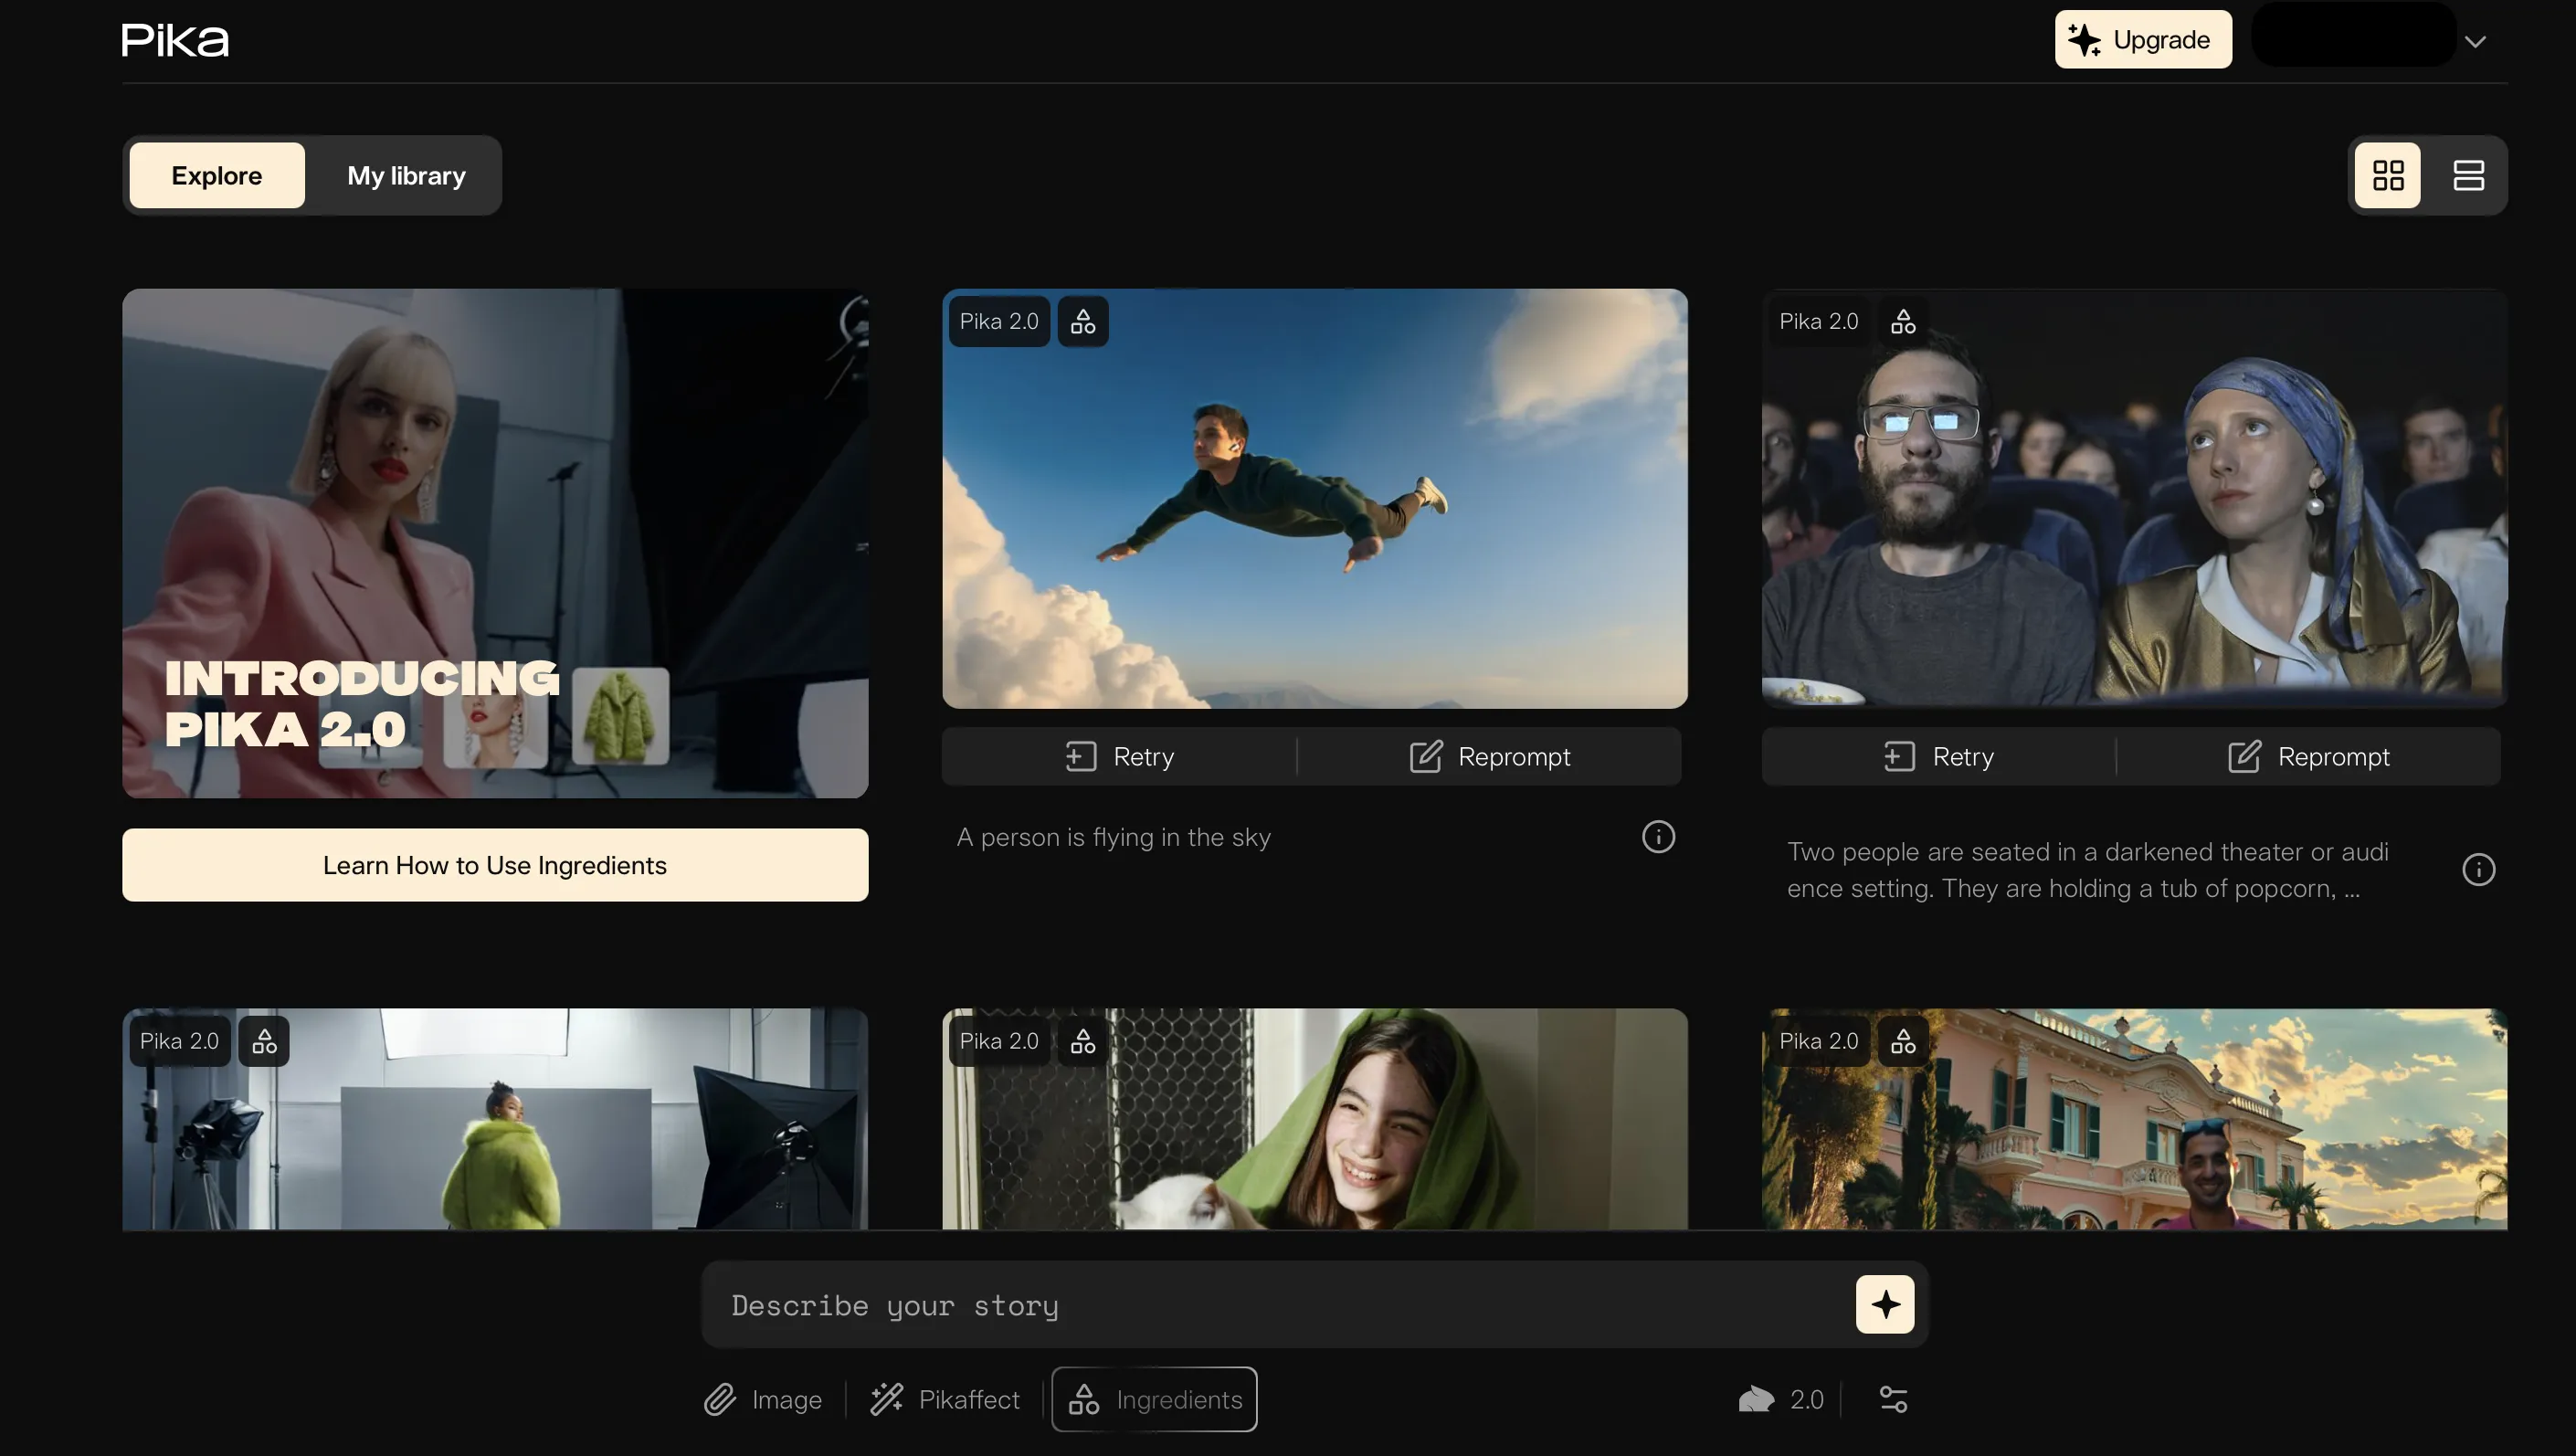Screen dimensions: 2576x1456
Task: Open the green fur coat studio video
Action: (x=495, y=1119)
